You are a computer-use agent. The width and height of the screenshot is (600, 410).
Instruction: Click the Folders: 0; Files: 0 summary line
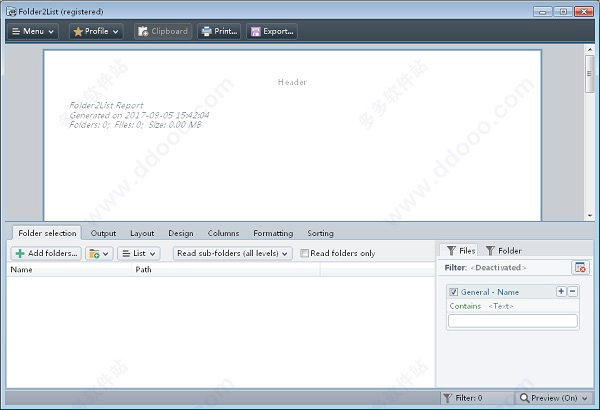[135, 125]
